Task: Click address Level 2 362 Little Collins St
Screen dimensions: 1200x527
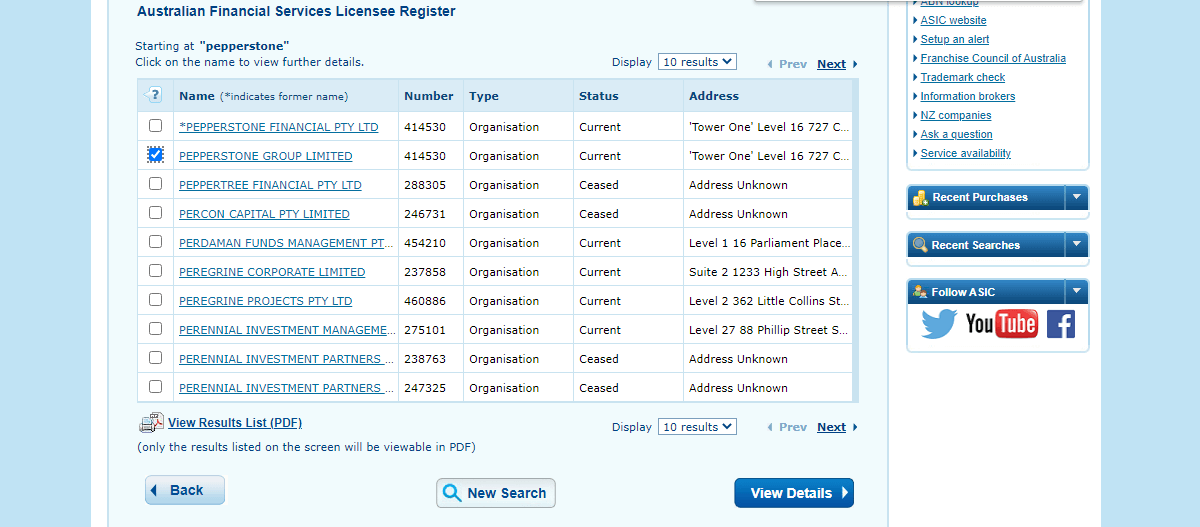Action: (769, 301)
